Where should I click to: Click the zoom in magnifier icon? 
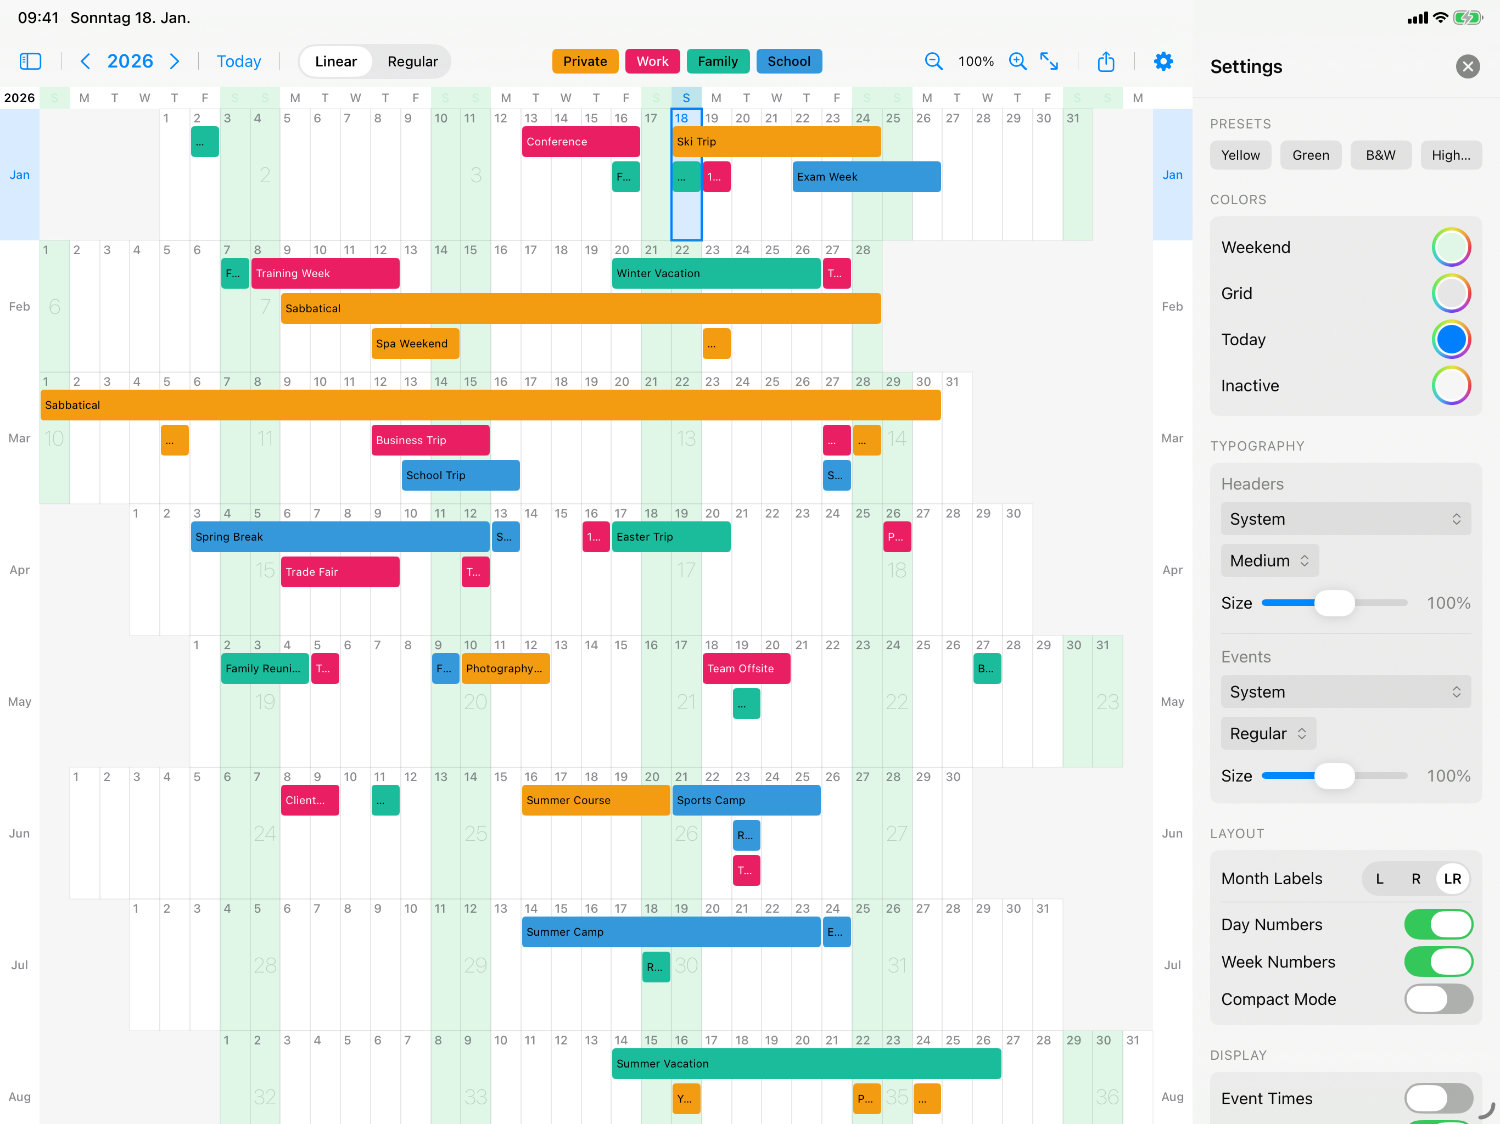click(x=1017, y=61)
